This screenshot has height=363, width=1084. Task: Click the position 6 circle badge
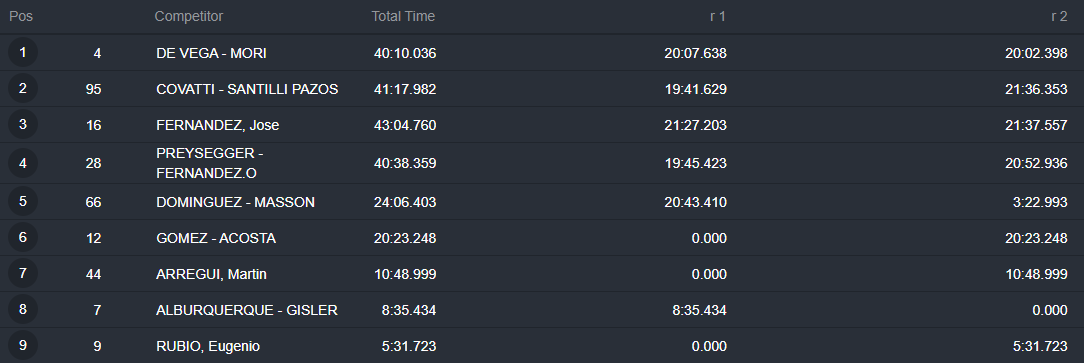click(23, 238)
